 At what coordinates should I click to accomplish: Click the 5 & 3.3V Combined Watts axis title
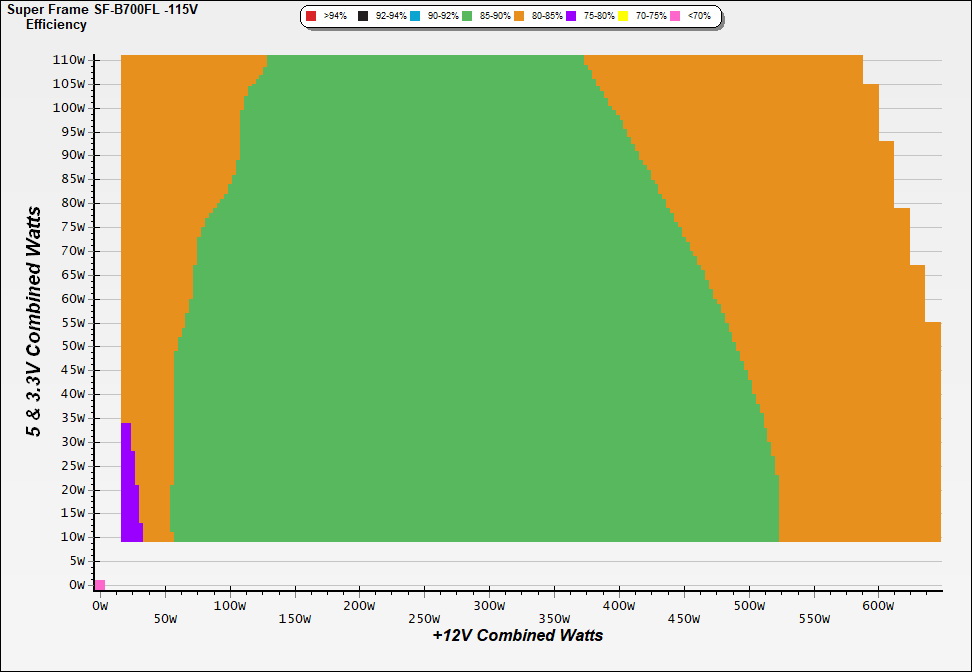34,322
